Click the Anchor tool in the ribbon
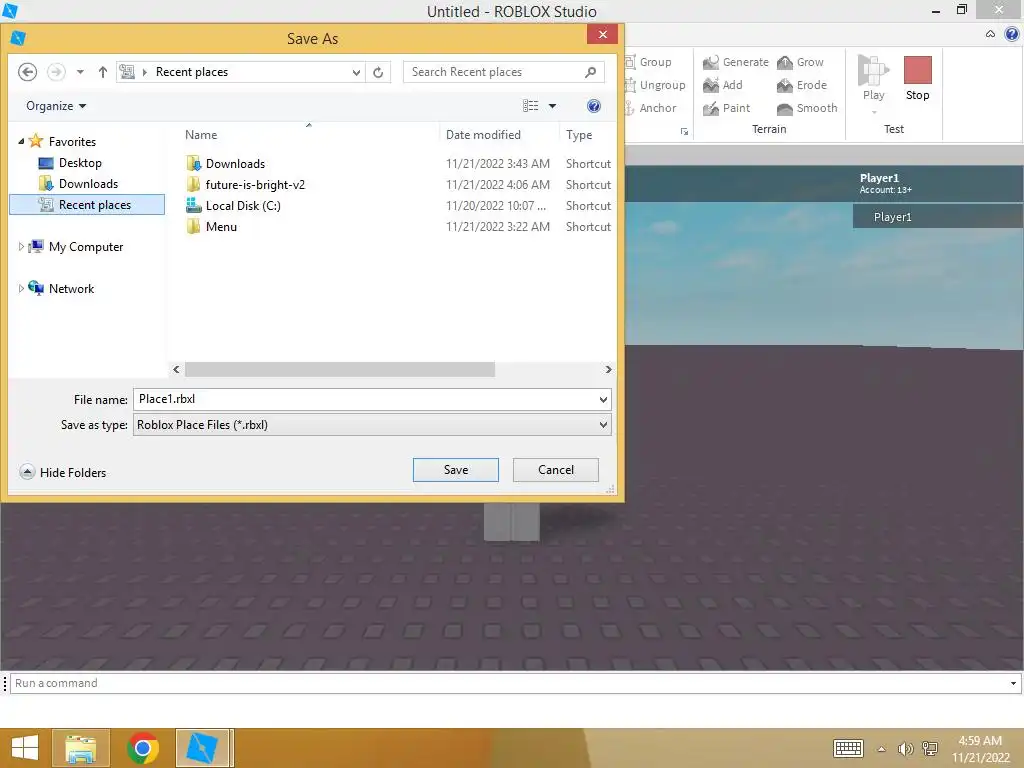The image size is (1024, 768). [x=650, y=108]
